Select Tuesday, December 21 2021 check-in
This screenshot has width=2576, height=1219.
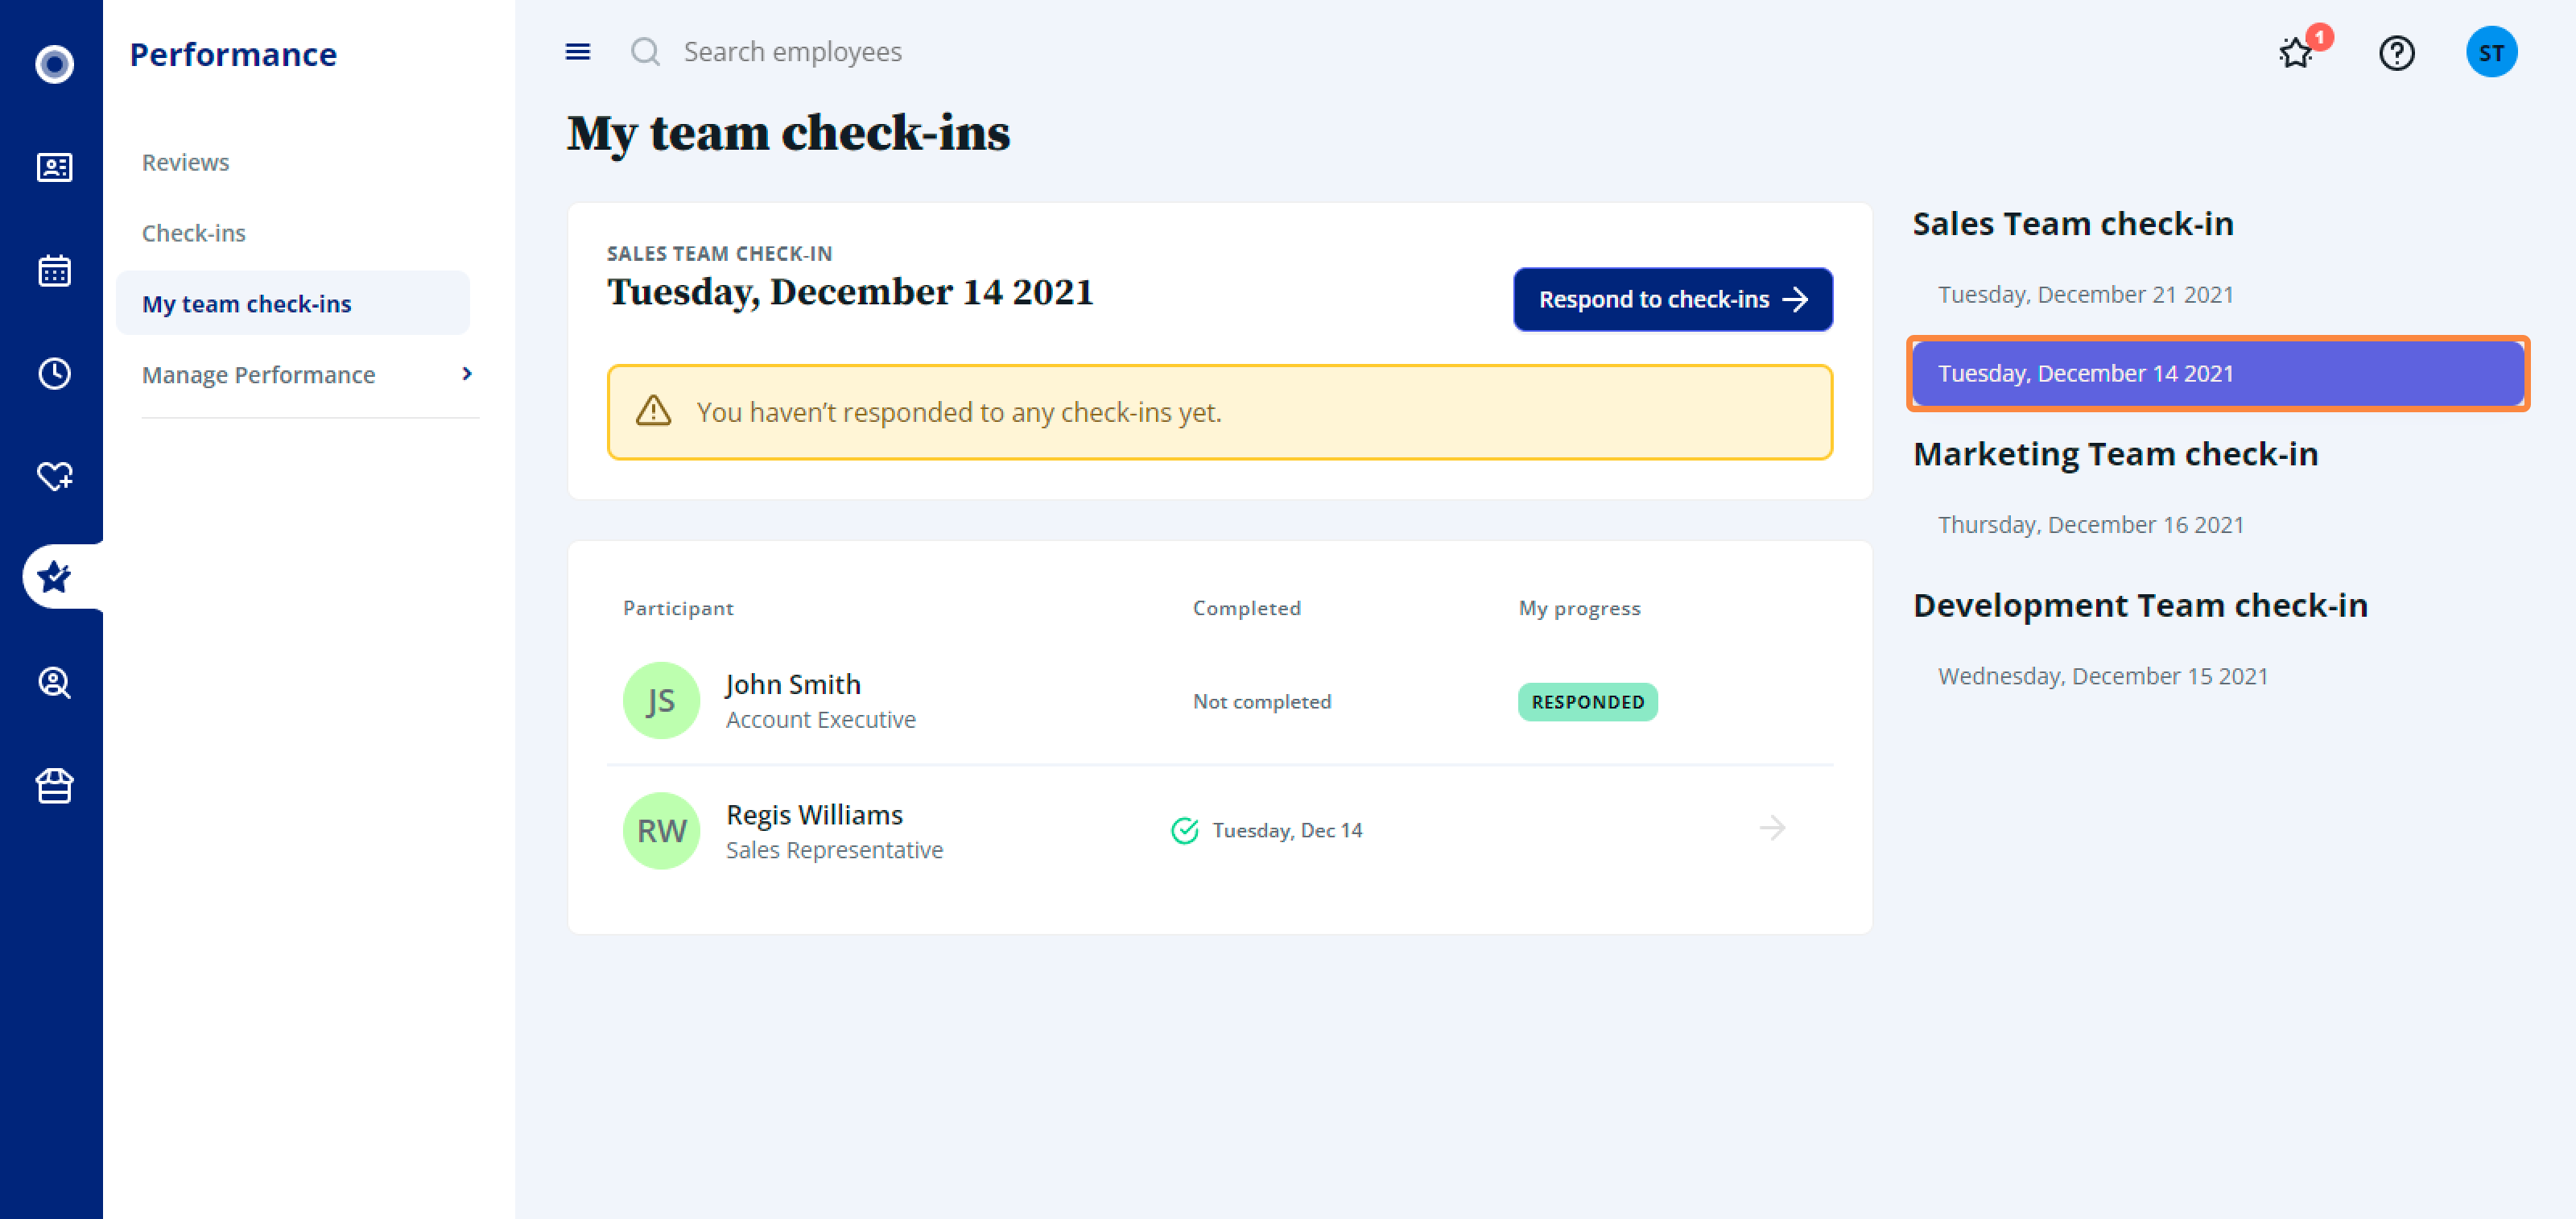[x=2085, y=294]
